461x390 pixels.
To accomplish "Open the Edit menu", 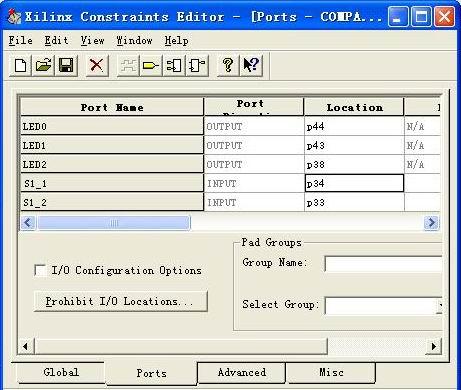I will pyautogui.click(x=56, y=41).
